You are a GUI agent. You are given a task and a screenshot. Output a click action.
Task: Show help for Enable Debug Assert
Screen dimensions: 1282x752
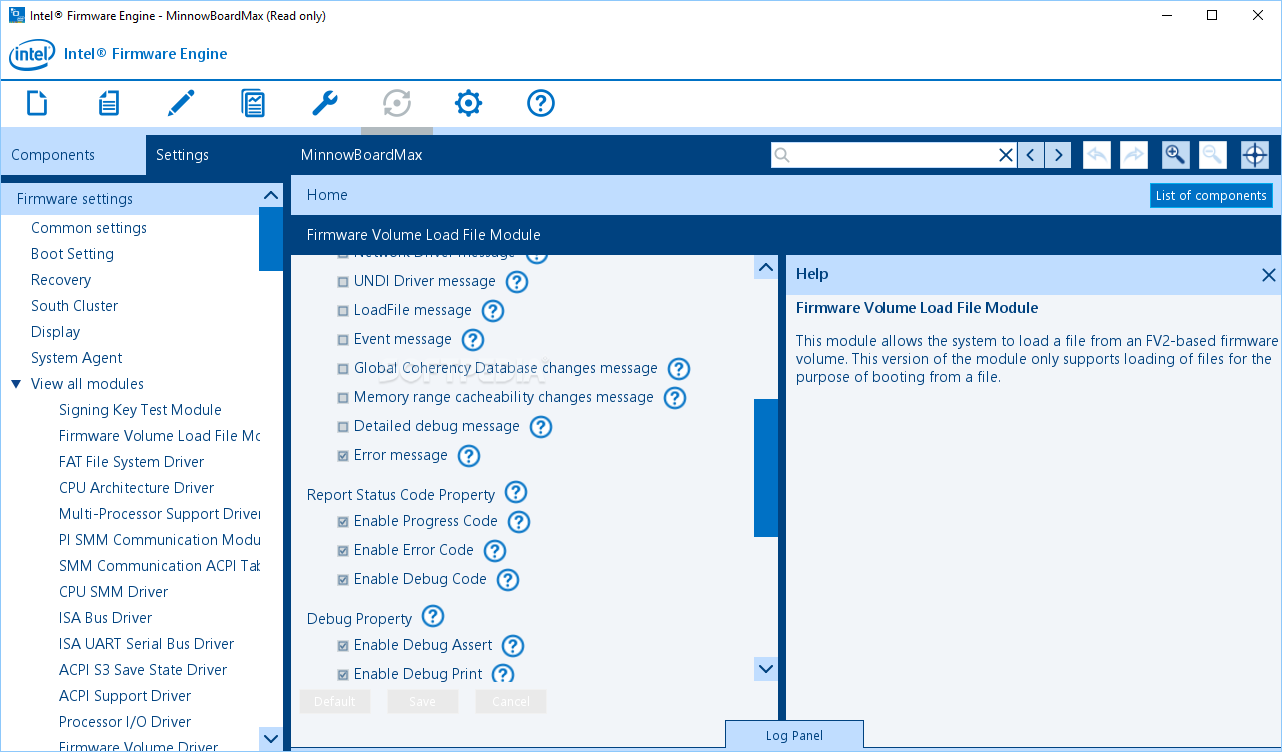[513, 646]
